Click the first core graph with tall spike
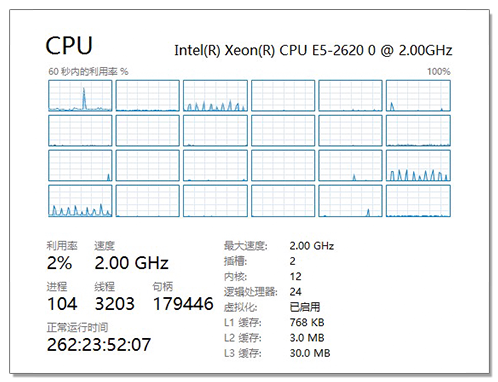This screenshot has height=382, width=498. 80,96
